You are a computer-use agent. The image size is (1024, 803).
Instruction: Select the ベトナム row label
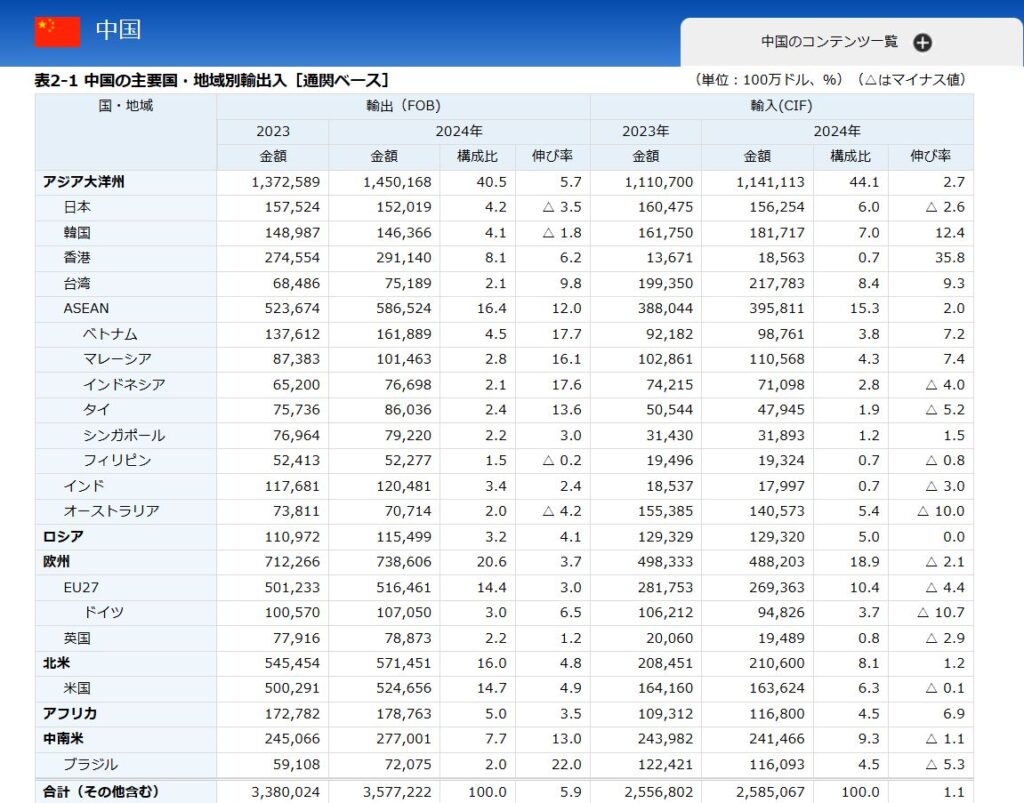(110, 334)
